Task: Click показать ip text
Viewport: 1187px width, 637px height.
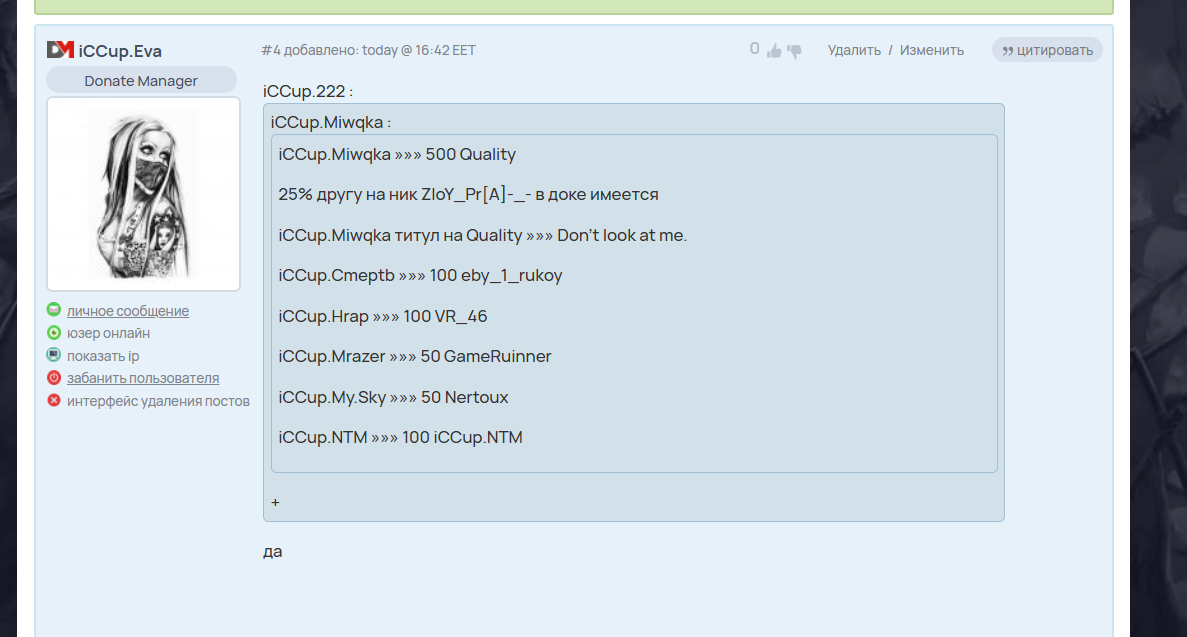Action: pos(103,356)
